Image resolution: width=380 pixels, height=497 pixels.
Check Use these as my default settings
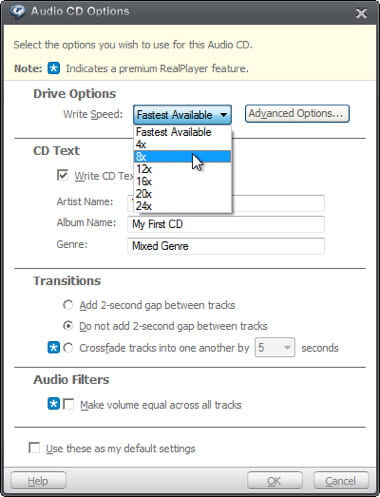[34, 448]
